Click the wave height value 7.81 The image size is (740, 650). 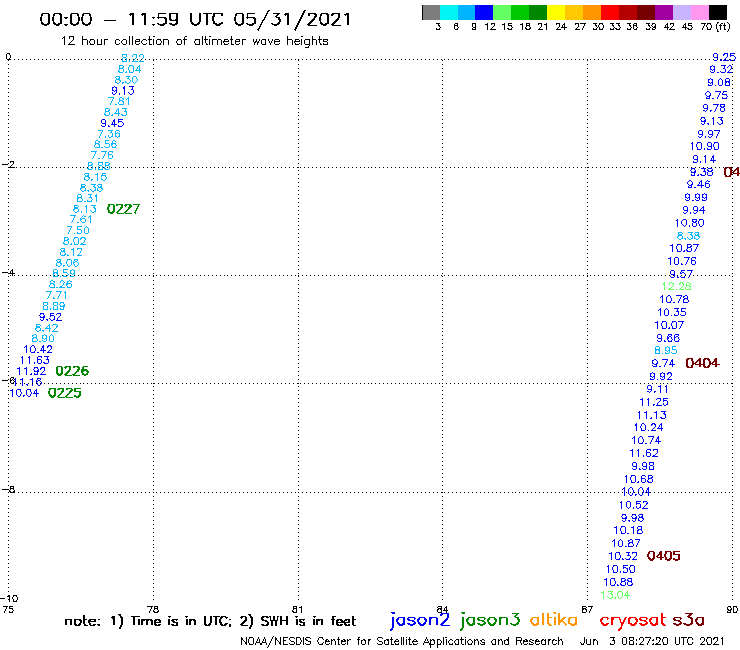pyautogui.click(x=119, y=101)
